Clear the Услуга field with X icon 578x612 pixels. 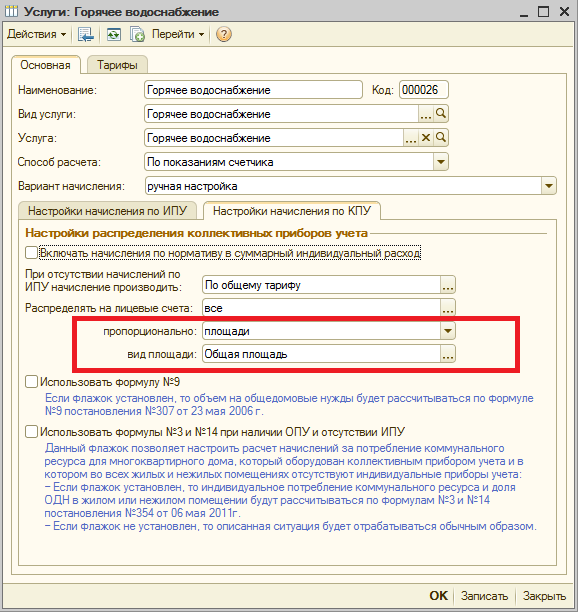tap(426, 138)
